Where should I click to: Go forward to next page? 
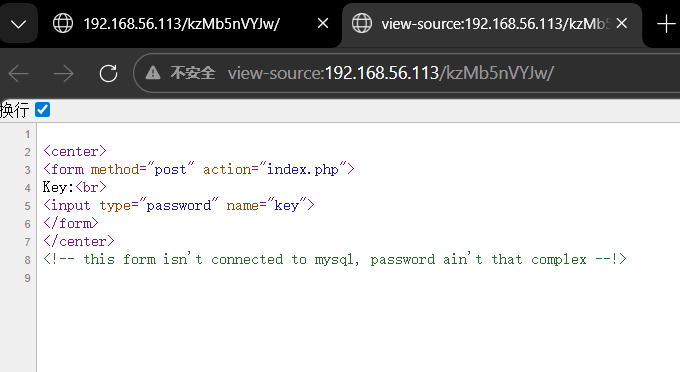click(63, 73)
